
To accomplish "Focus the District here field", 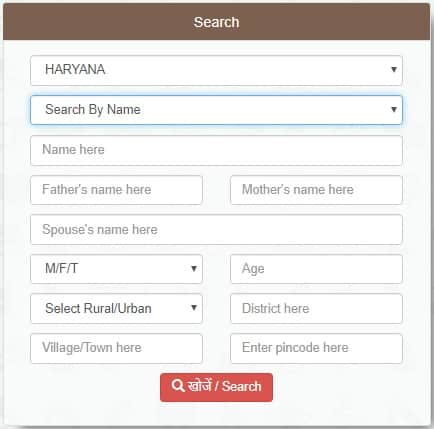I will 316,308.
